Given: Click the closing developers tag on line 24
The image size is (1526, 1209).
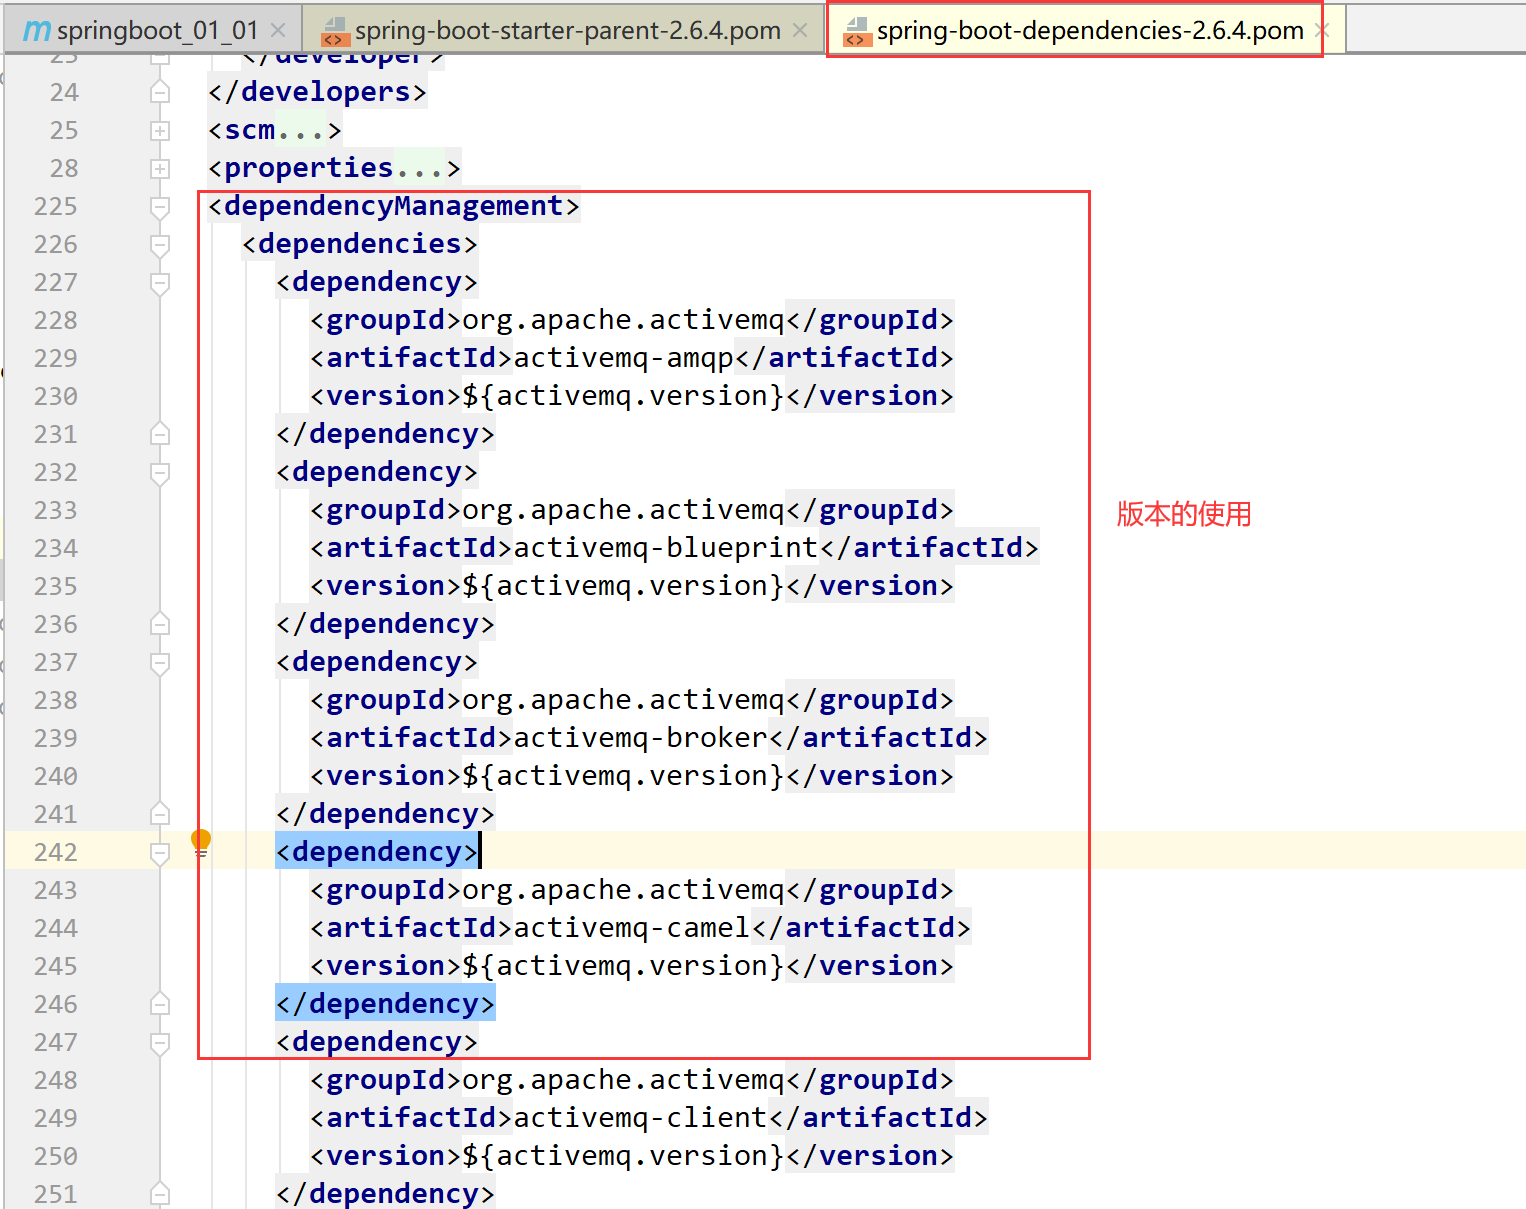Looking at the screenshot, I should click(317, 92).
